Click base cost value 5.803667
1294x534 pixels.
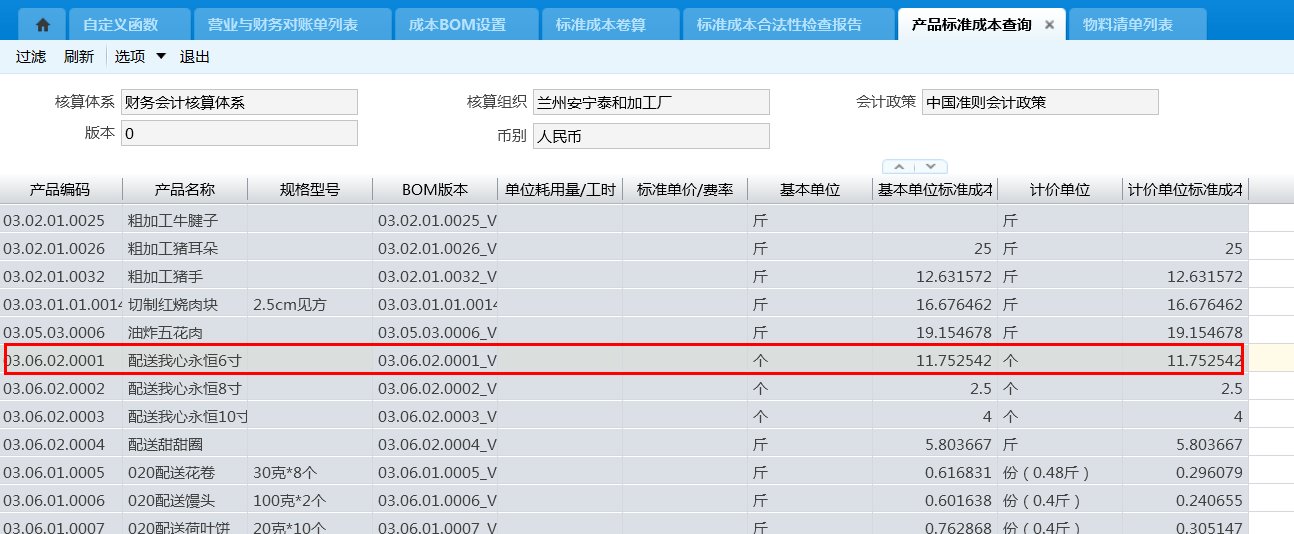tap(958, 444)
